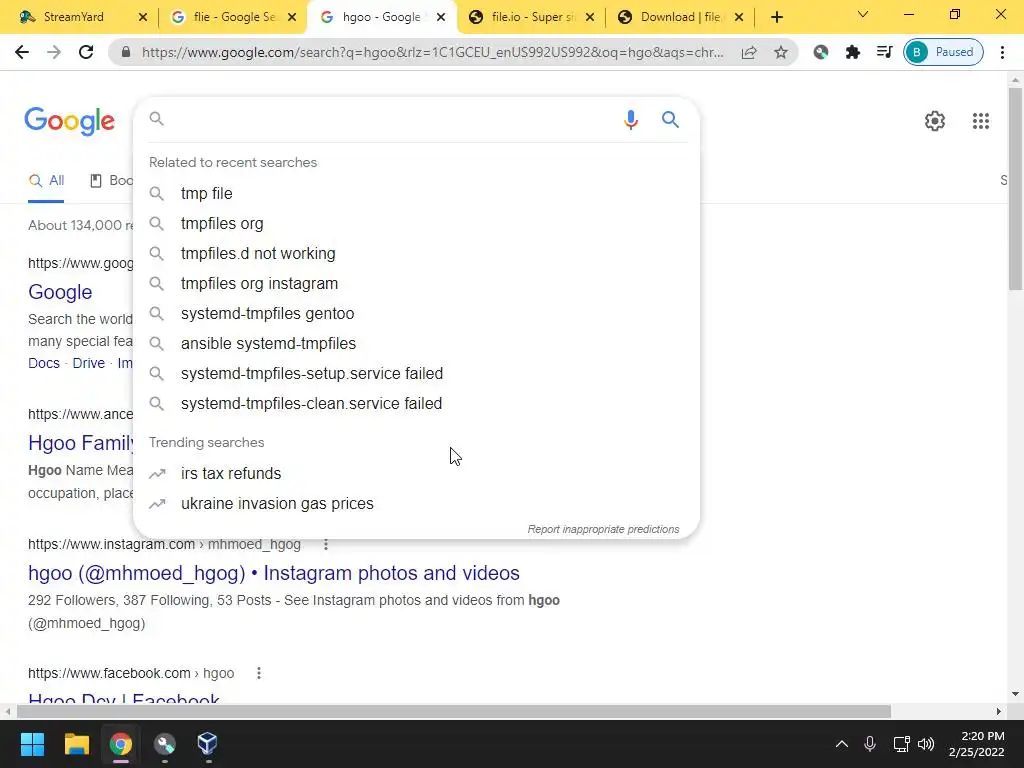1024x768 pixels.
Task: Open the 'Google' search result title
Action: 60,292
